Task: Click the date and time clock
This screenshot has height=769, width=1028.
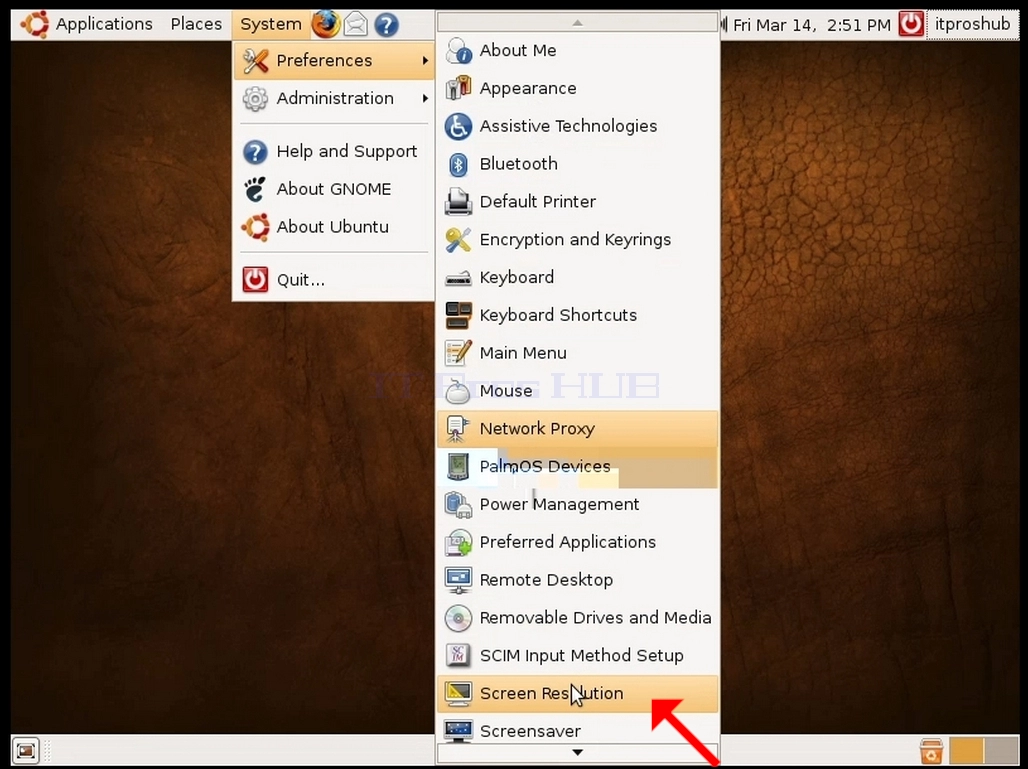Action: coord(812,25)
